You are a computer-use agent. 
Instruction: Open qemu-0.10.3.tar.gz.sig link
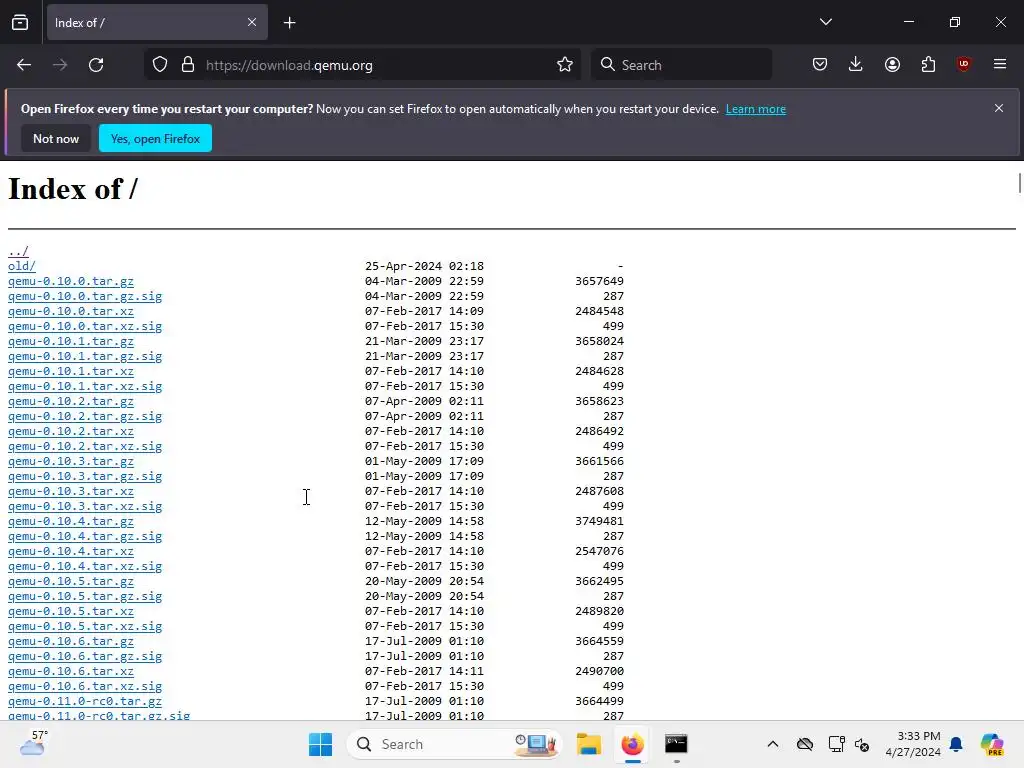pyautogui.click(x=85, y=476)
